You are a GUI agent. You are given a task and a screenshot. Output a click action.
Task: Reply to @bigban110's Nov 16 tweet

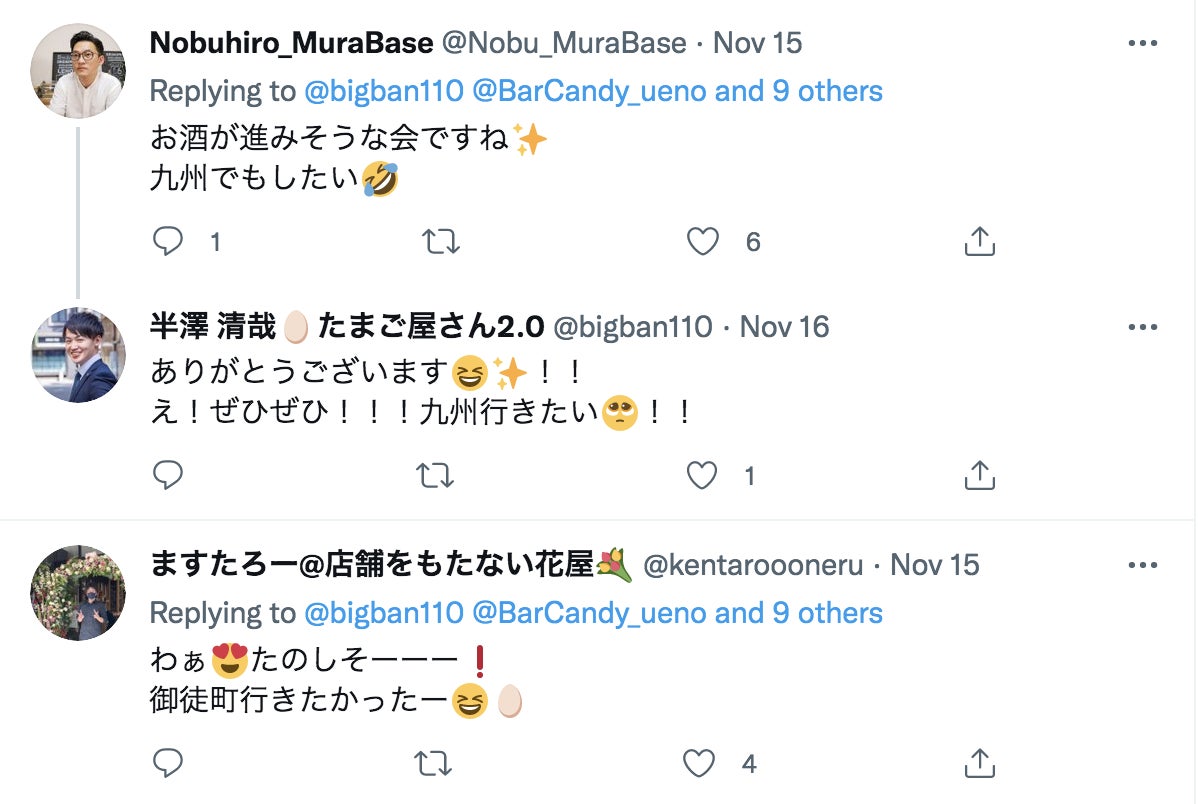168,475
